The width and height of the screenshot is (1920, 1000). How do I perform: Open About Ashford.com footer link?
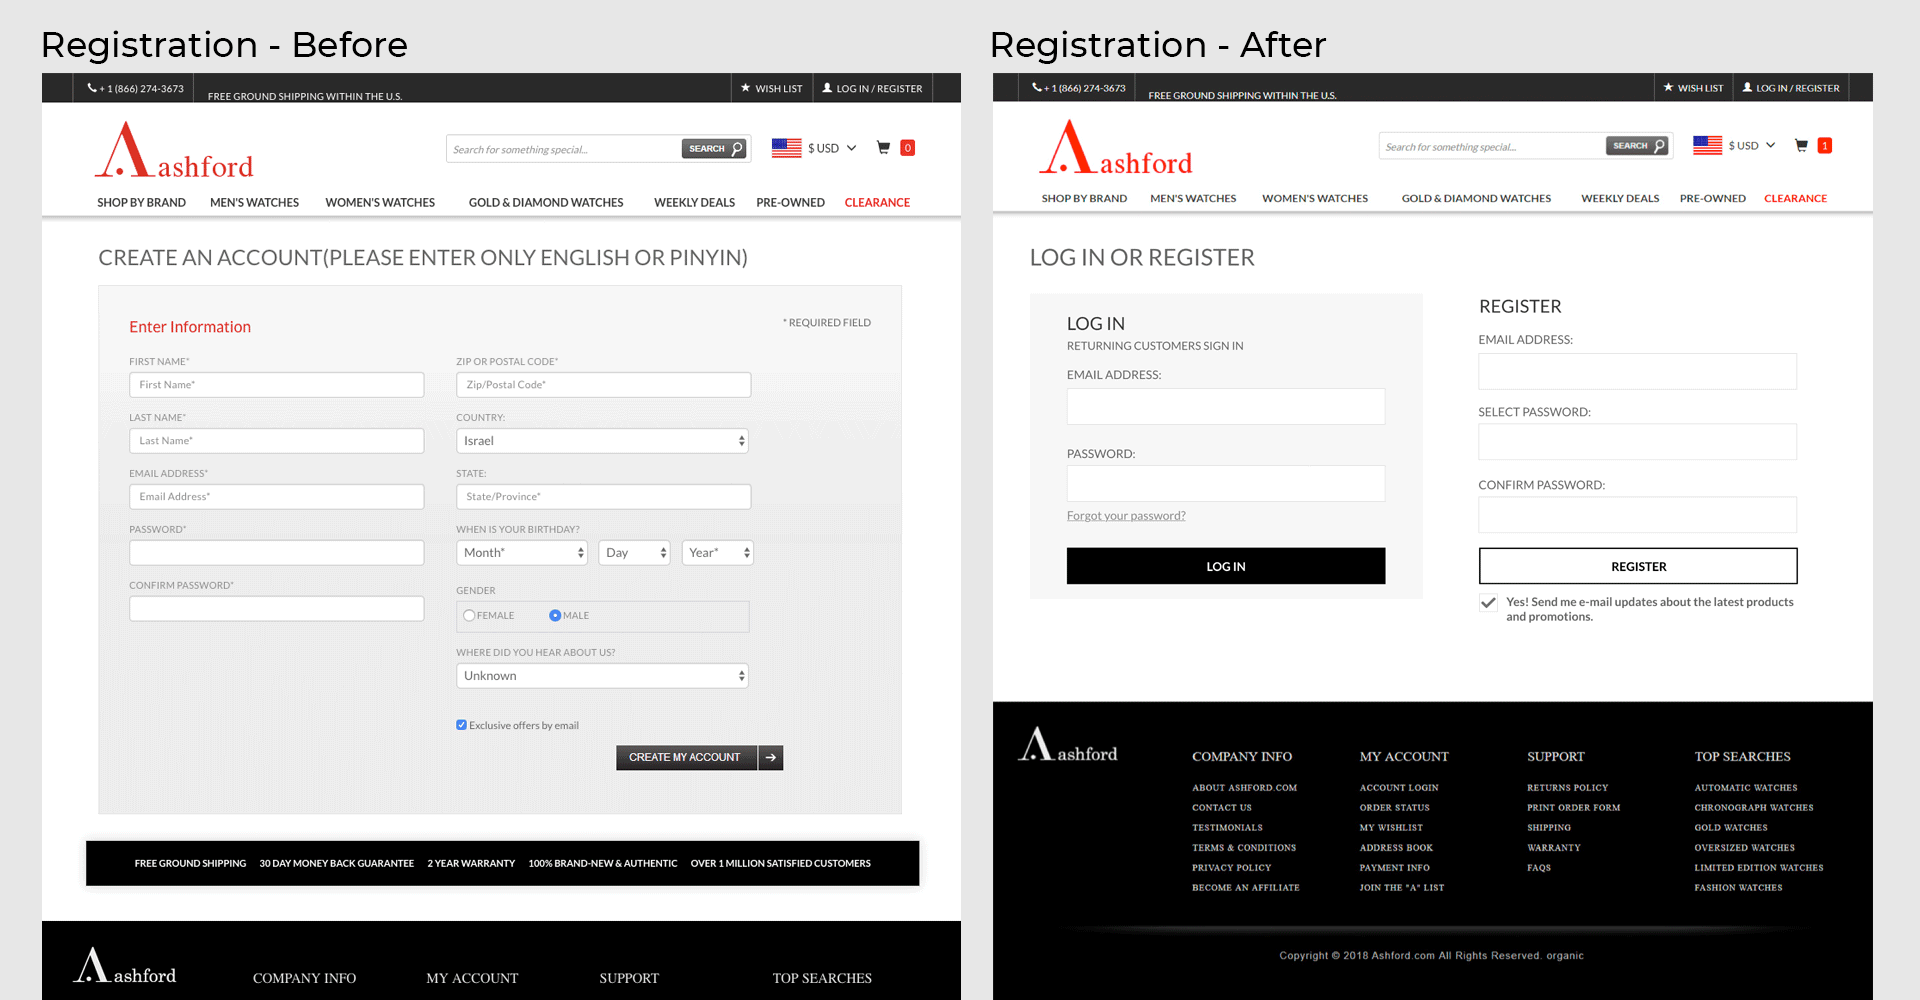[1244, 788]
